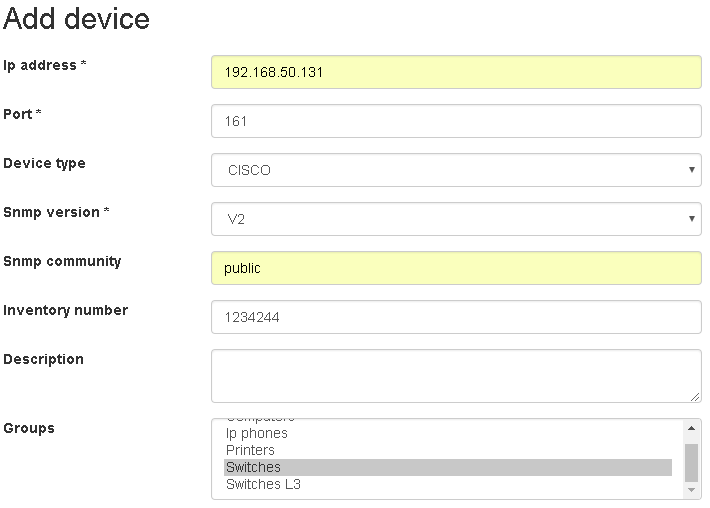This screenshot has height=508, width=710.
Task: Click the Ip address input field
Action: 456,72
